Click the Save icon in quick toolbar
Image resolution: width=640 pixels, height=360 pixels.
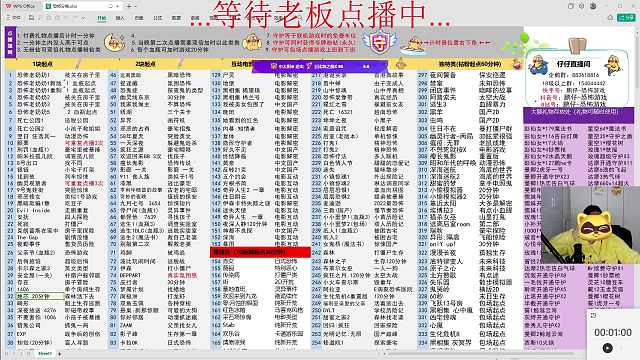(31, 18)
